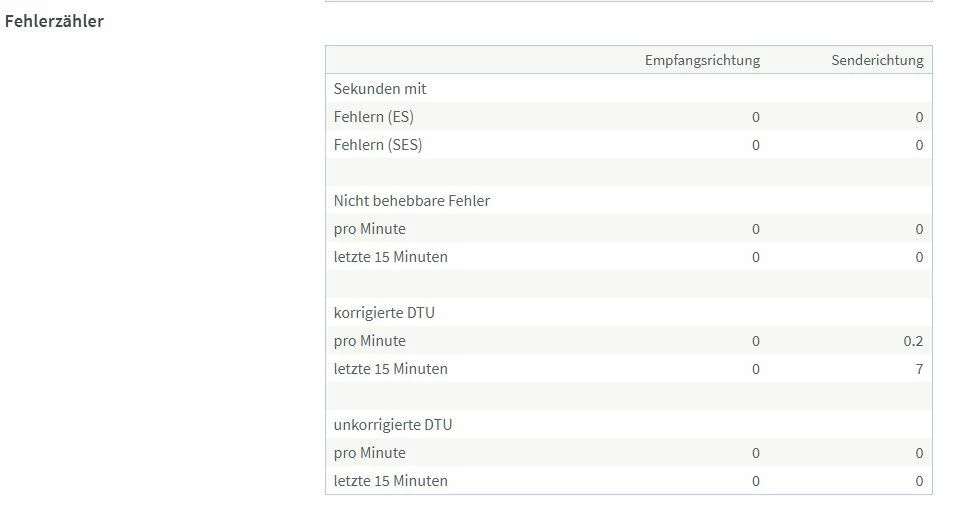
Task: Click Fehlern (SES) Senderichtung value 0
Action: [919, 145]
